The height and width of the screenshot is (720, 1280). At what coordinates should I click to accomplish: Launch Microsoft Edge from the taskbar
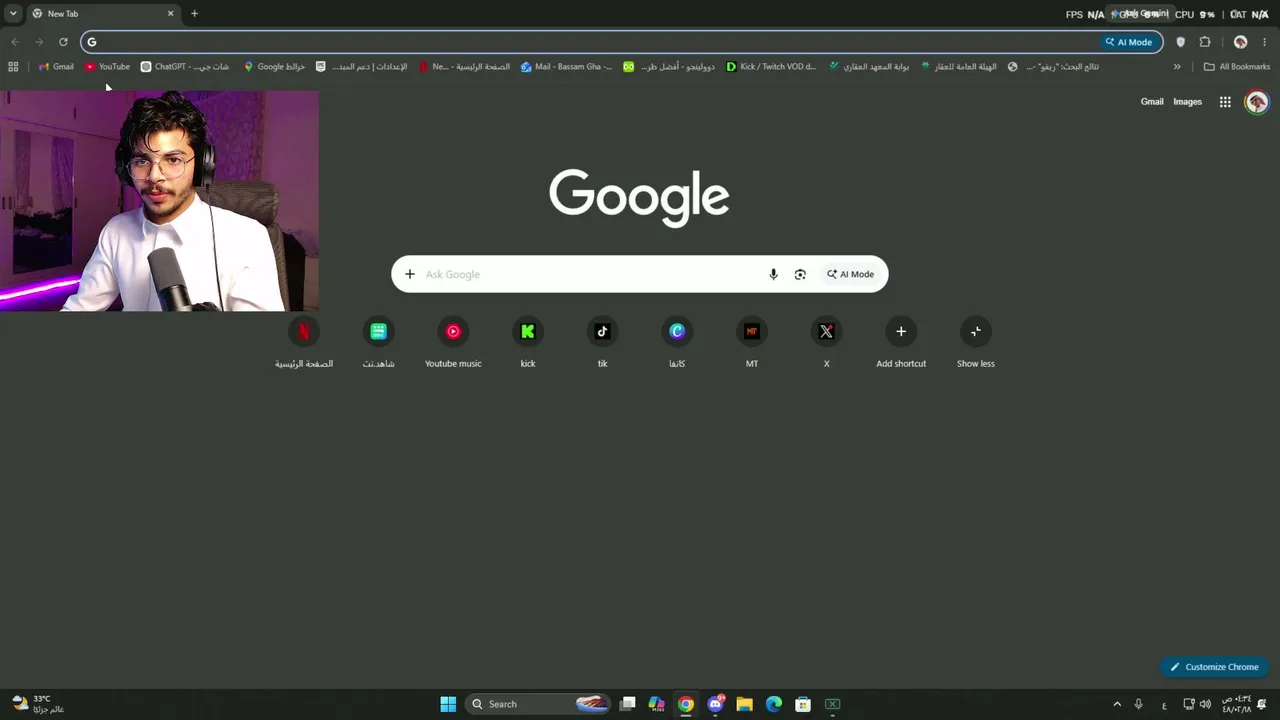click(773, 704)
